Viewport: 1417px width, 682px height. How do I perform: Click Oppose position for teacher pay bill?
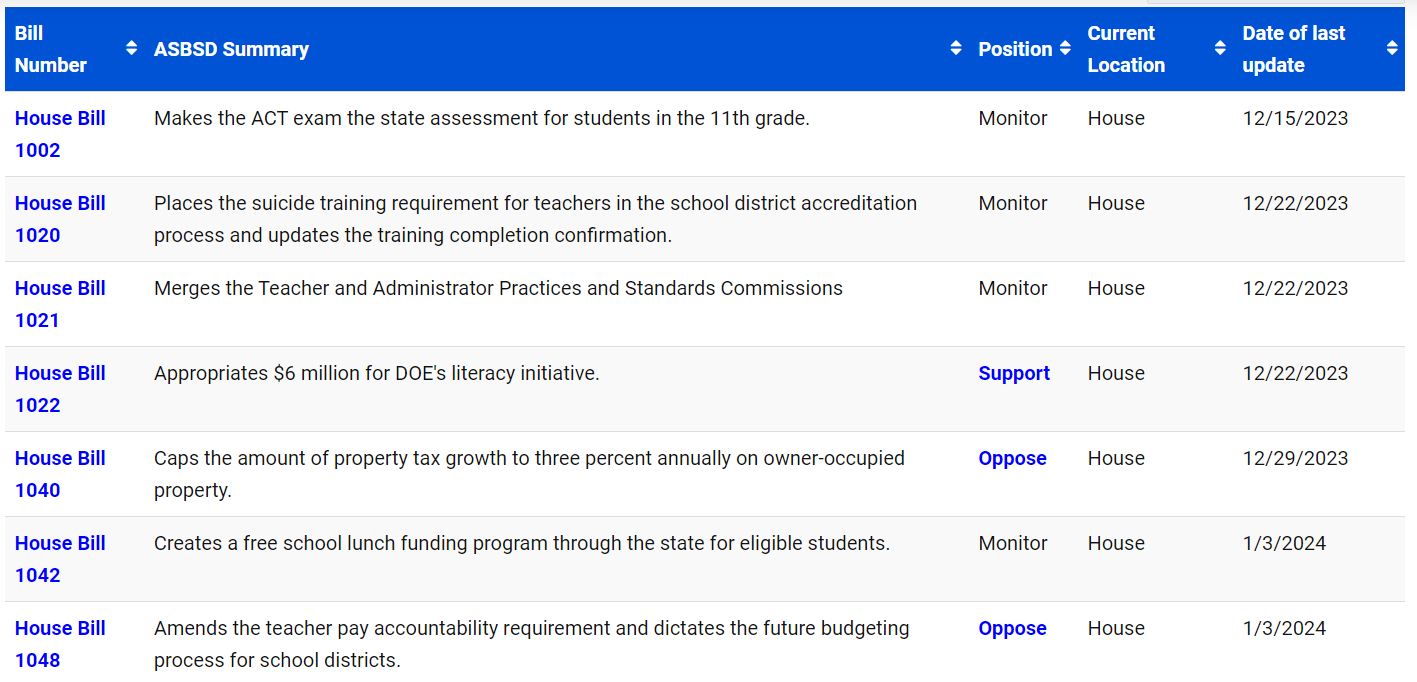coord(1012,628)
